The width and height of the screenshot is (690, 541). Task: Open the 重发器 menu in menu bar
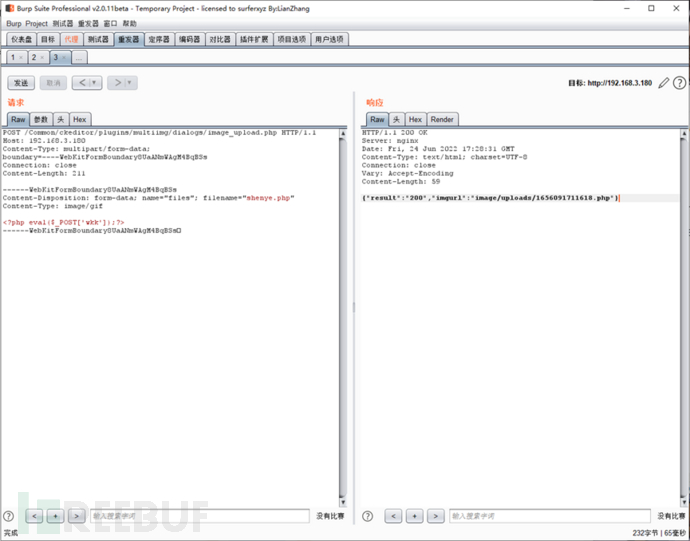(x=88, y=23)
